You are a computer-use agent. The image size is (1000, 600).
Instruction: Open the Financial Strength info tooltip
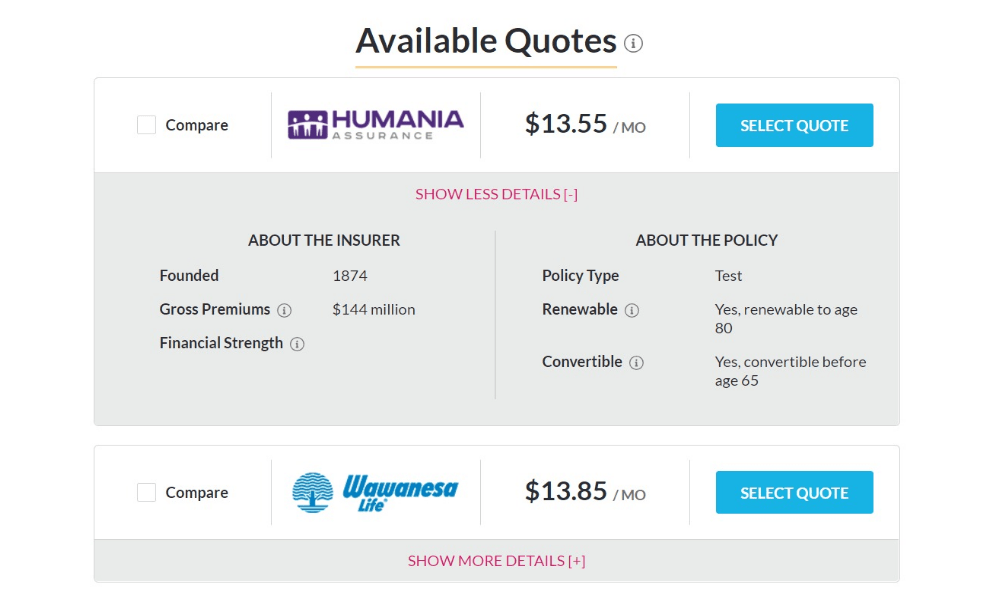click(x=298, y=343)
